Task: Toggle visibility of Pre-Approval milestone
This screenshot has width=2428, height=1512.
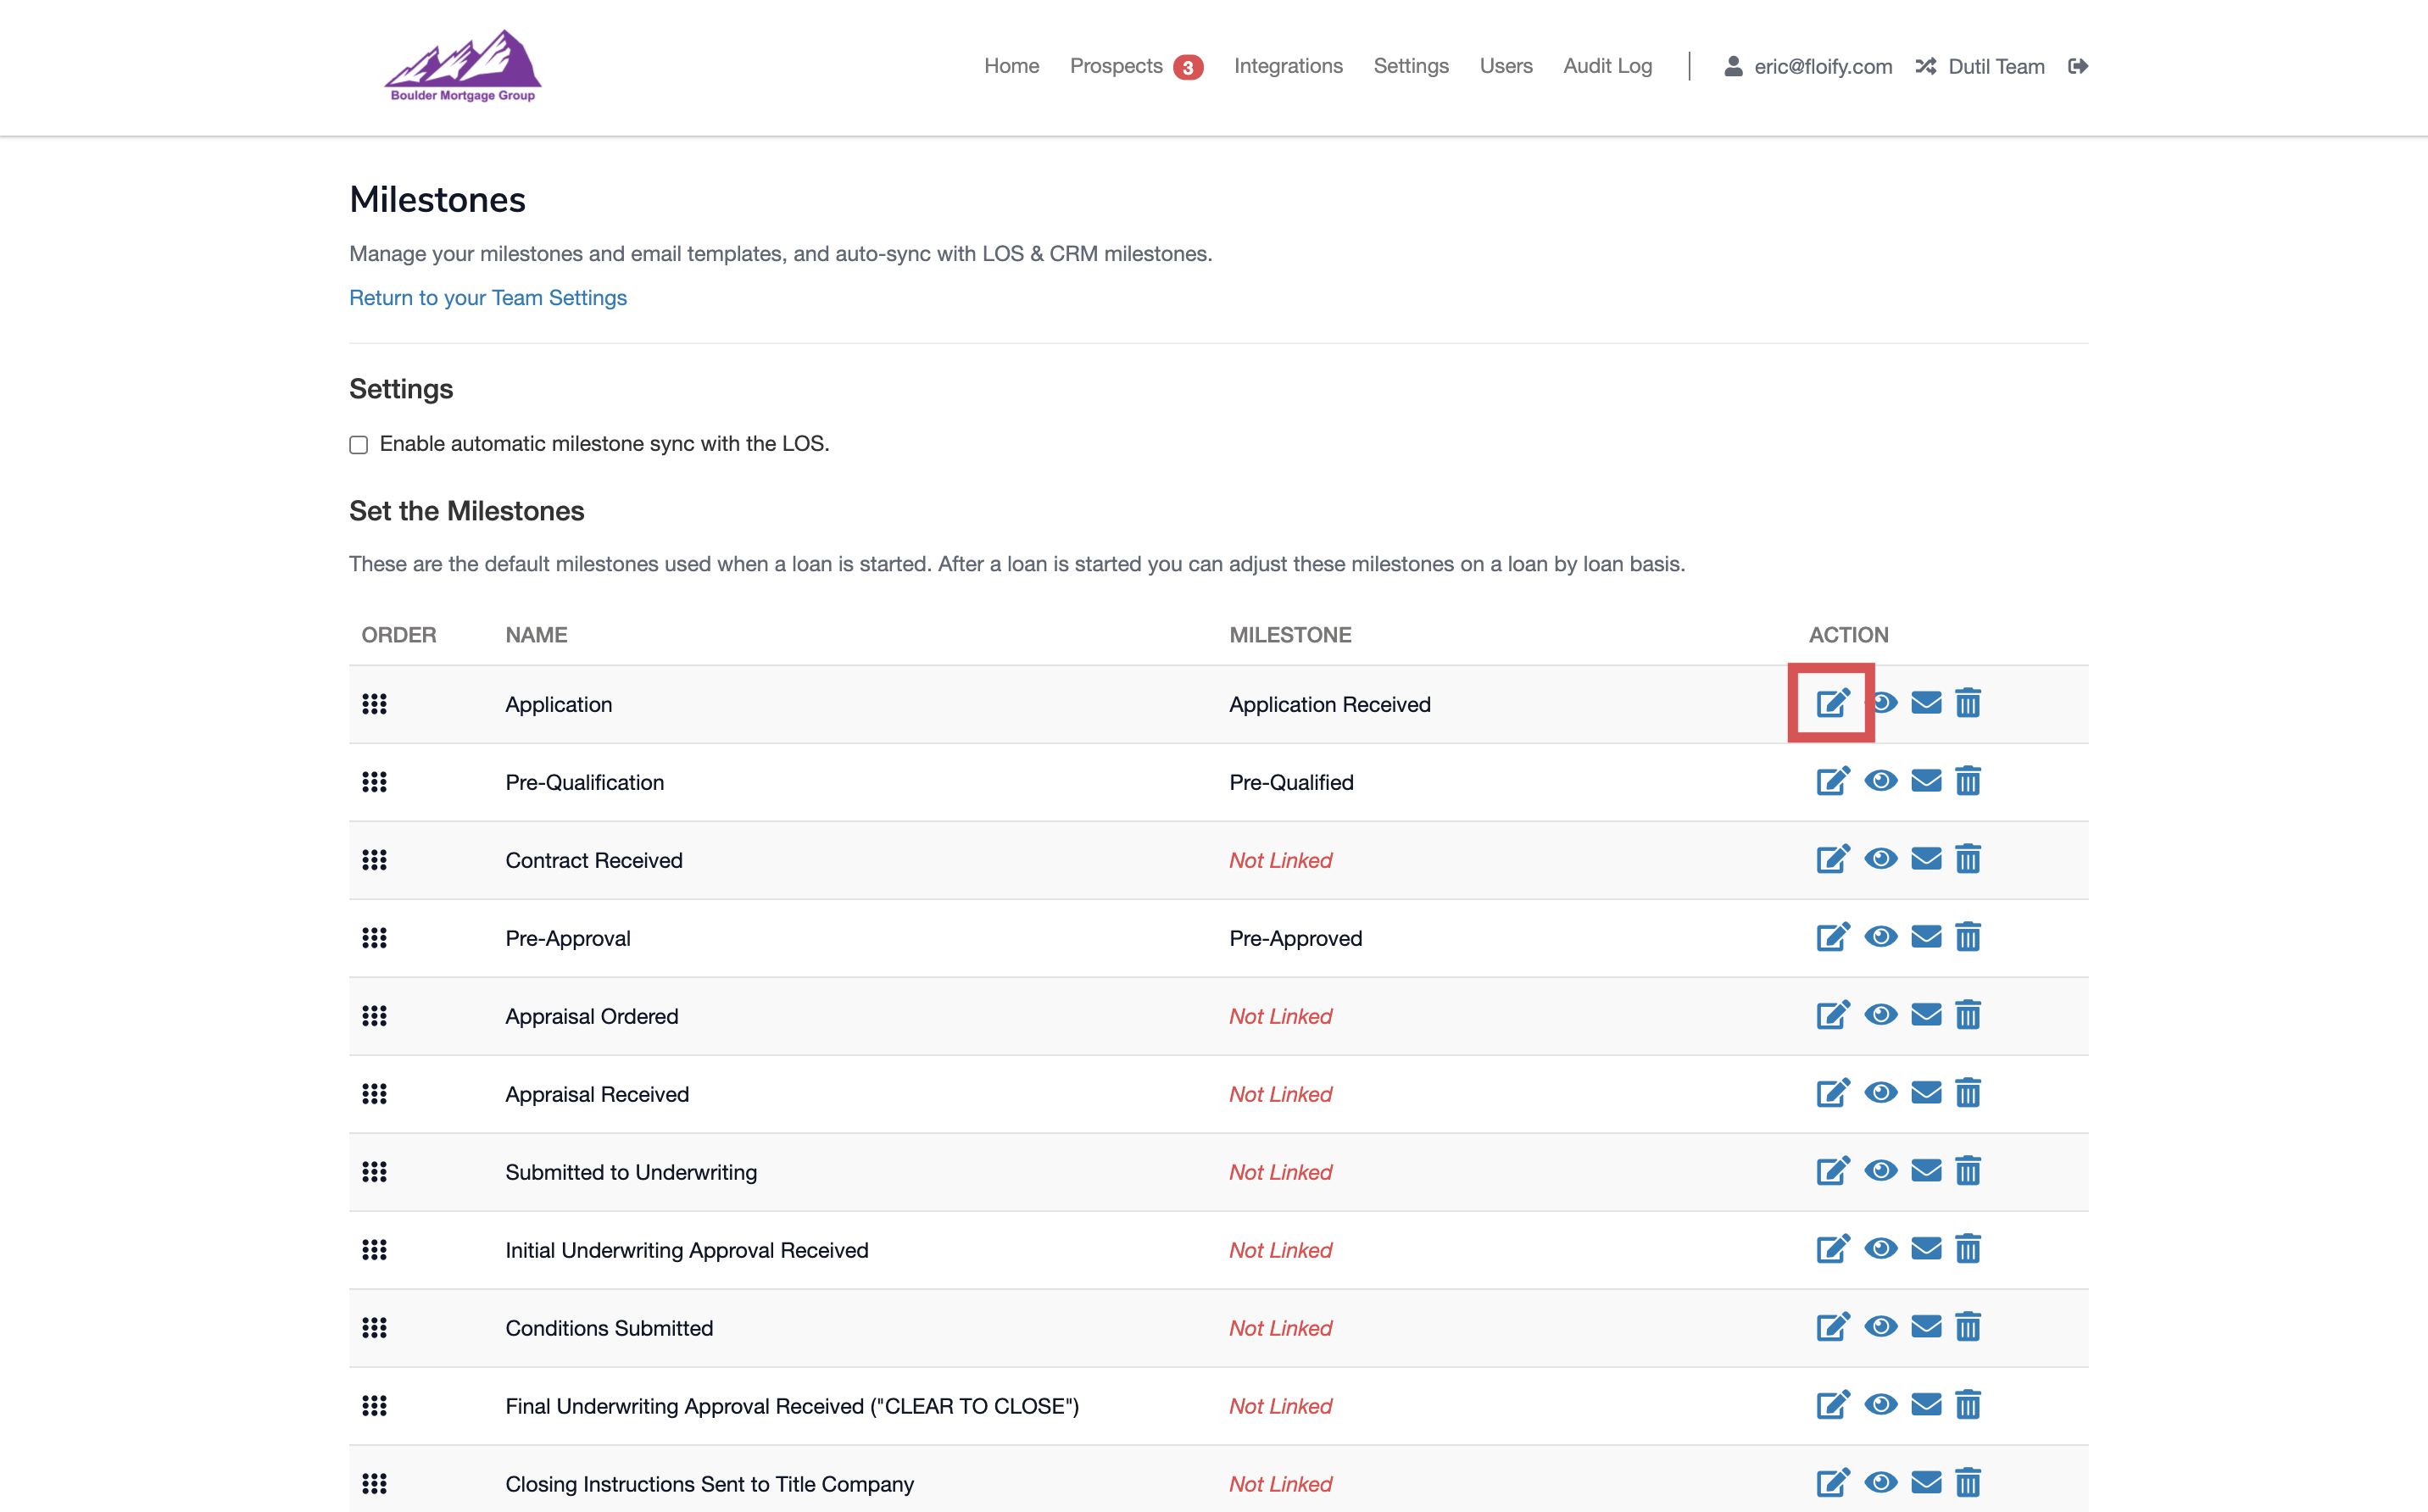Action: 1880,937
